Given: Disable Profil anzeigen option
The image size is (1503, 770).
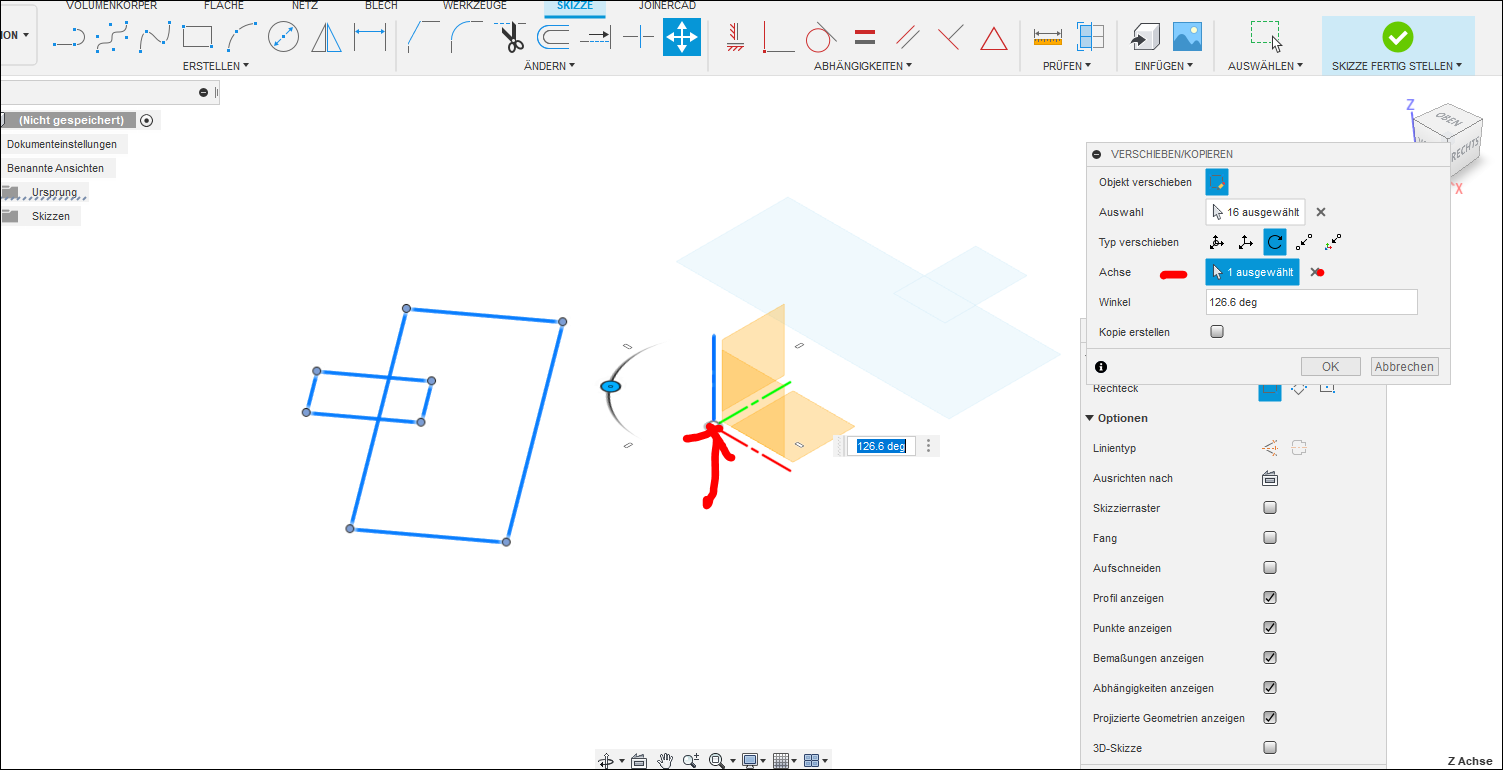Looking at the screenshot, I should click(x=1269, y=597).
